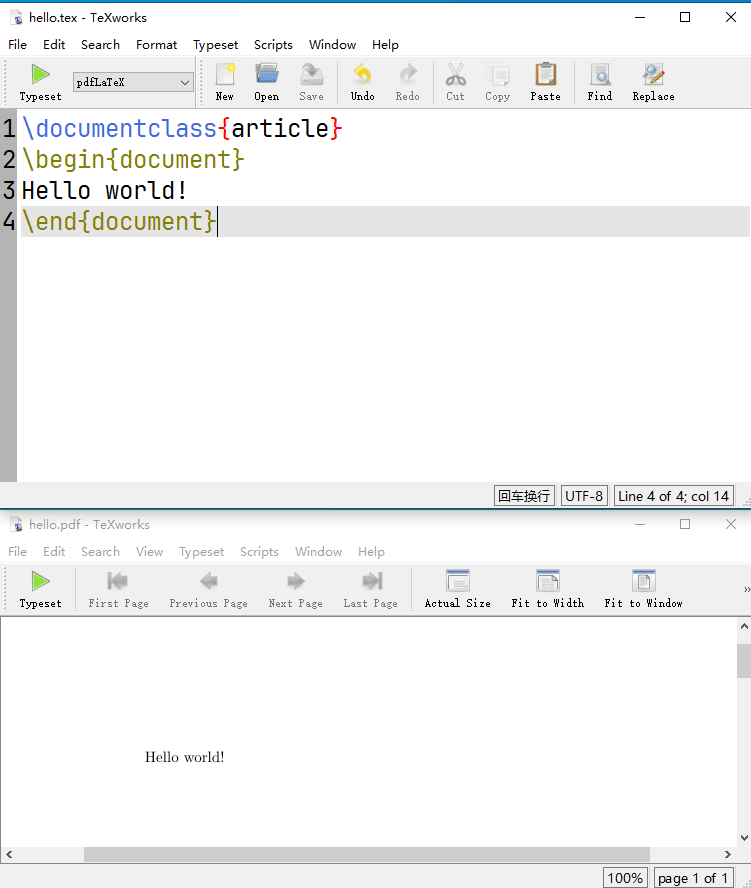
Task: Click the Redo arrow icon
Action: click(x=408, y=83)
